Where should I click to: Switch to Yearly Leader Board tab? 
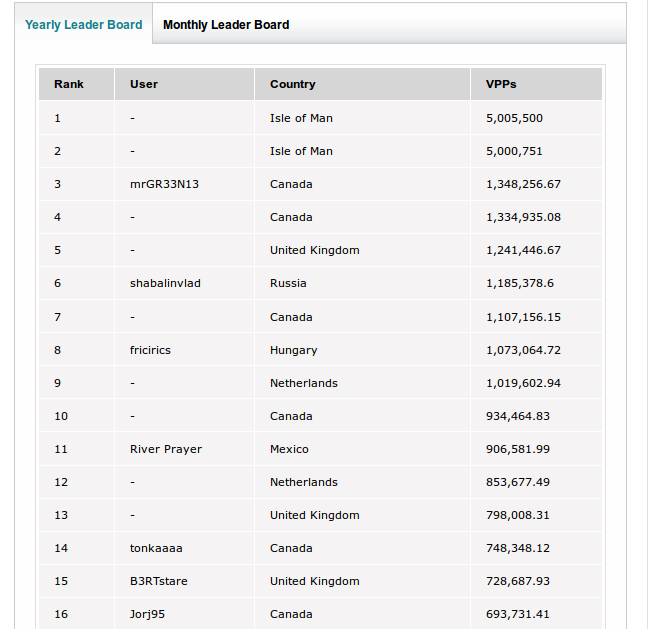tap(84, 25)
